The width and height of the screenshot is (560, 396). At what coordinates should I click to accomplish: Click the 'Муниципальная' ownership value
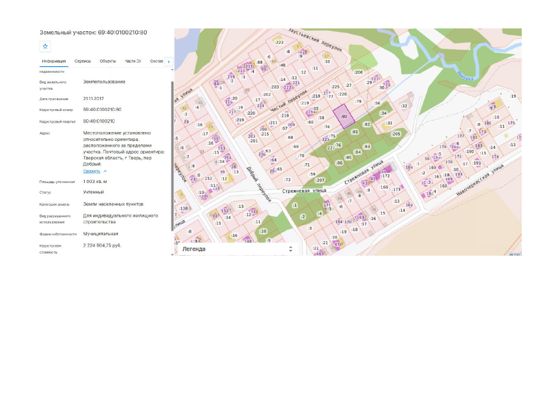coord(101,234)
